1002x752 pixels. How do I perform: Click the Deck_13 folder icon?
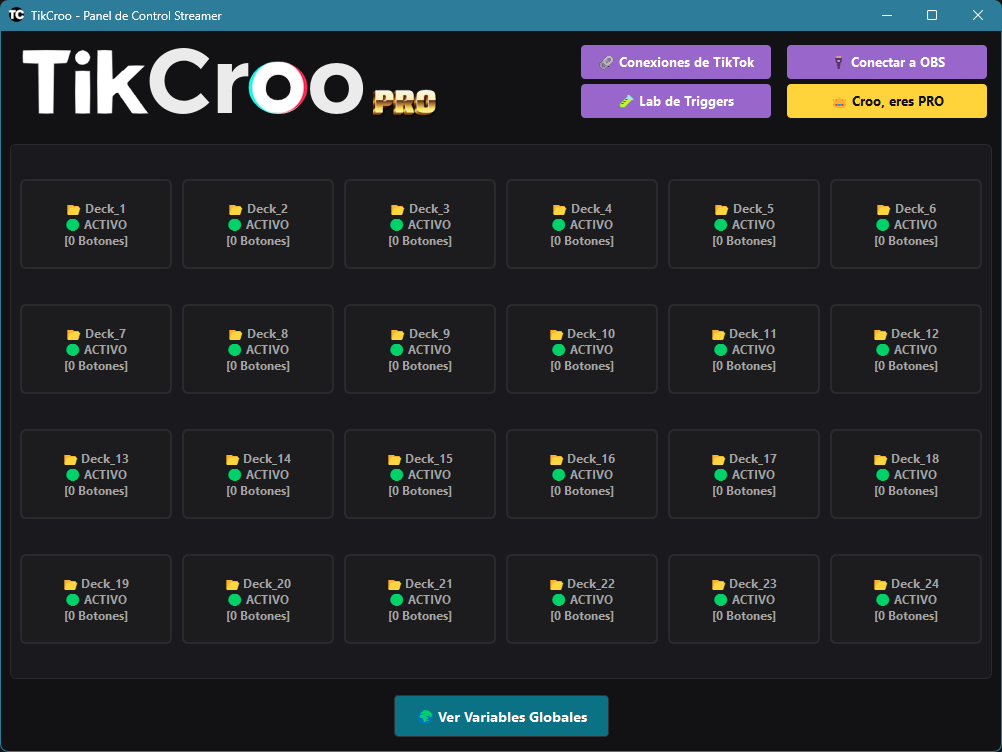pyautogui.click(x=70, y=459)
